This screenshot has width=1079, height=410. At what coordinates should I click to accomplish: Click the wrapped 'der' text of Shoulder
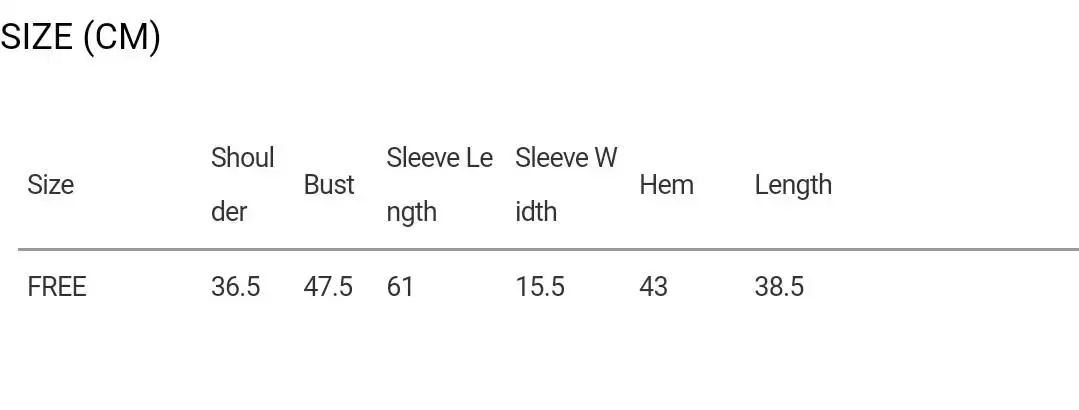pyautogui.click(x=229, y=212)
